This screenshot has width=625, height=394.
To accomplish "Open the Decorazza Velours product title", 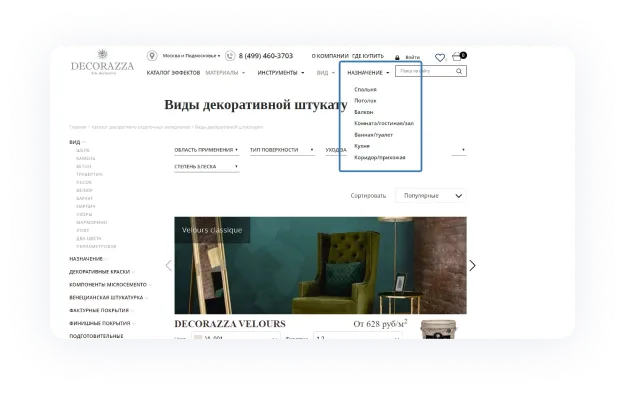I will click(230, 324).
